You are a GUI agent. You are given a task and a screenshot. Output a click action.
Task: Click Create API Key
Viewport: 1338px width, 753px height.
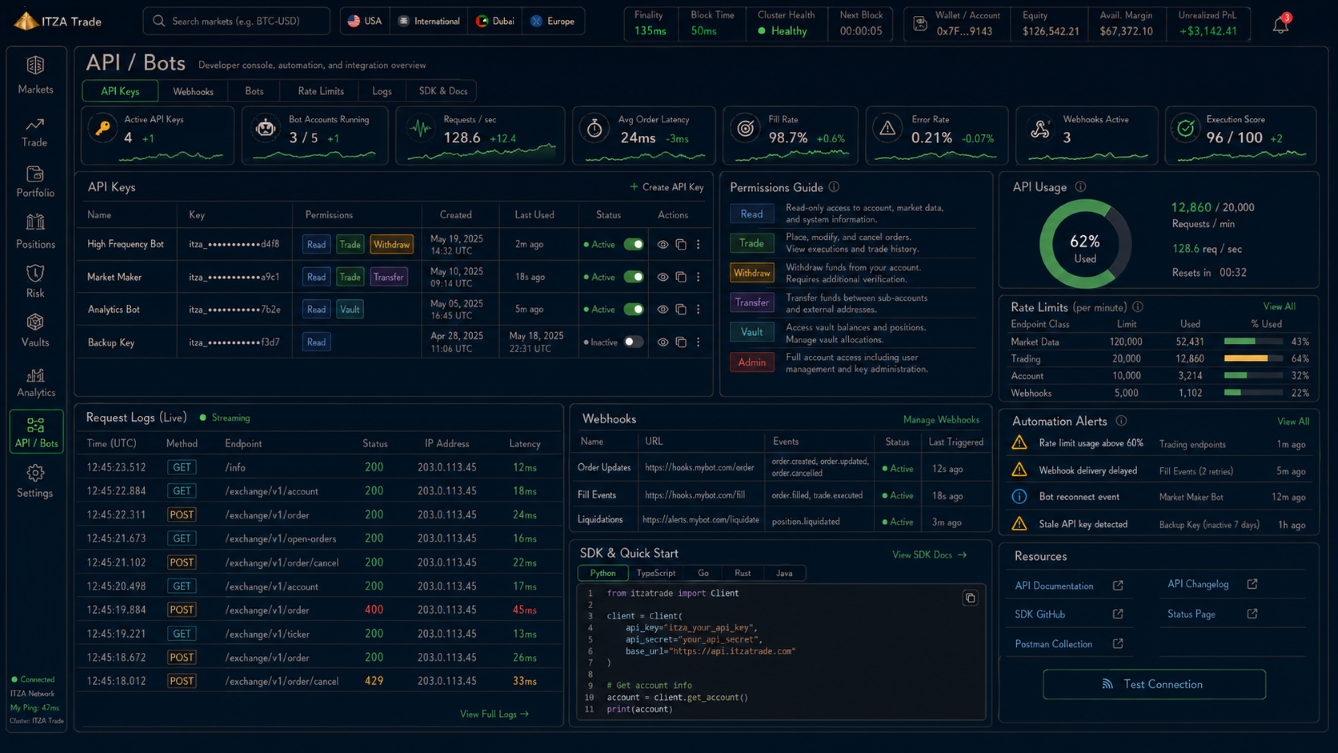pyautogui.click(x=666, y=187)
